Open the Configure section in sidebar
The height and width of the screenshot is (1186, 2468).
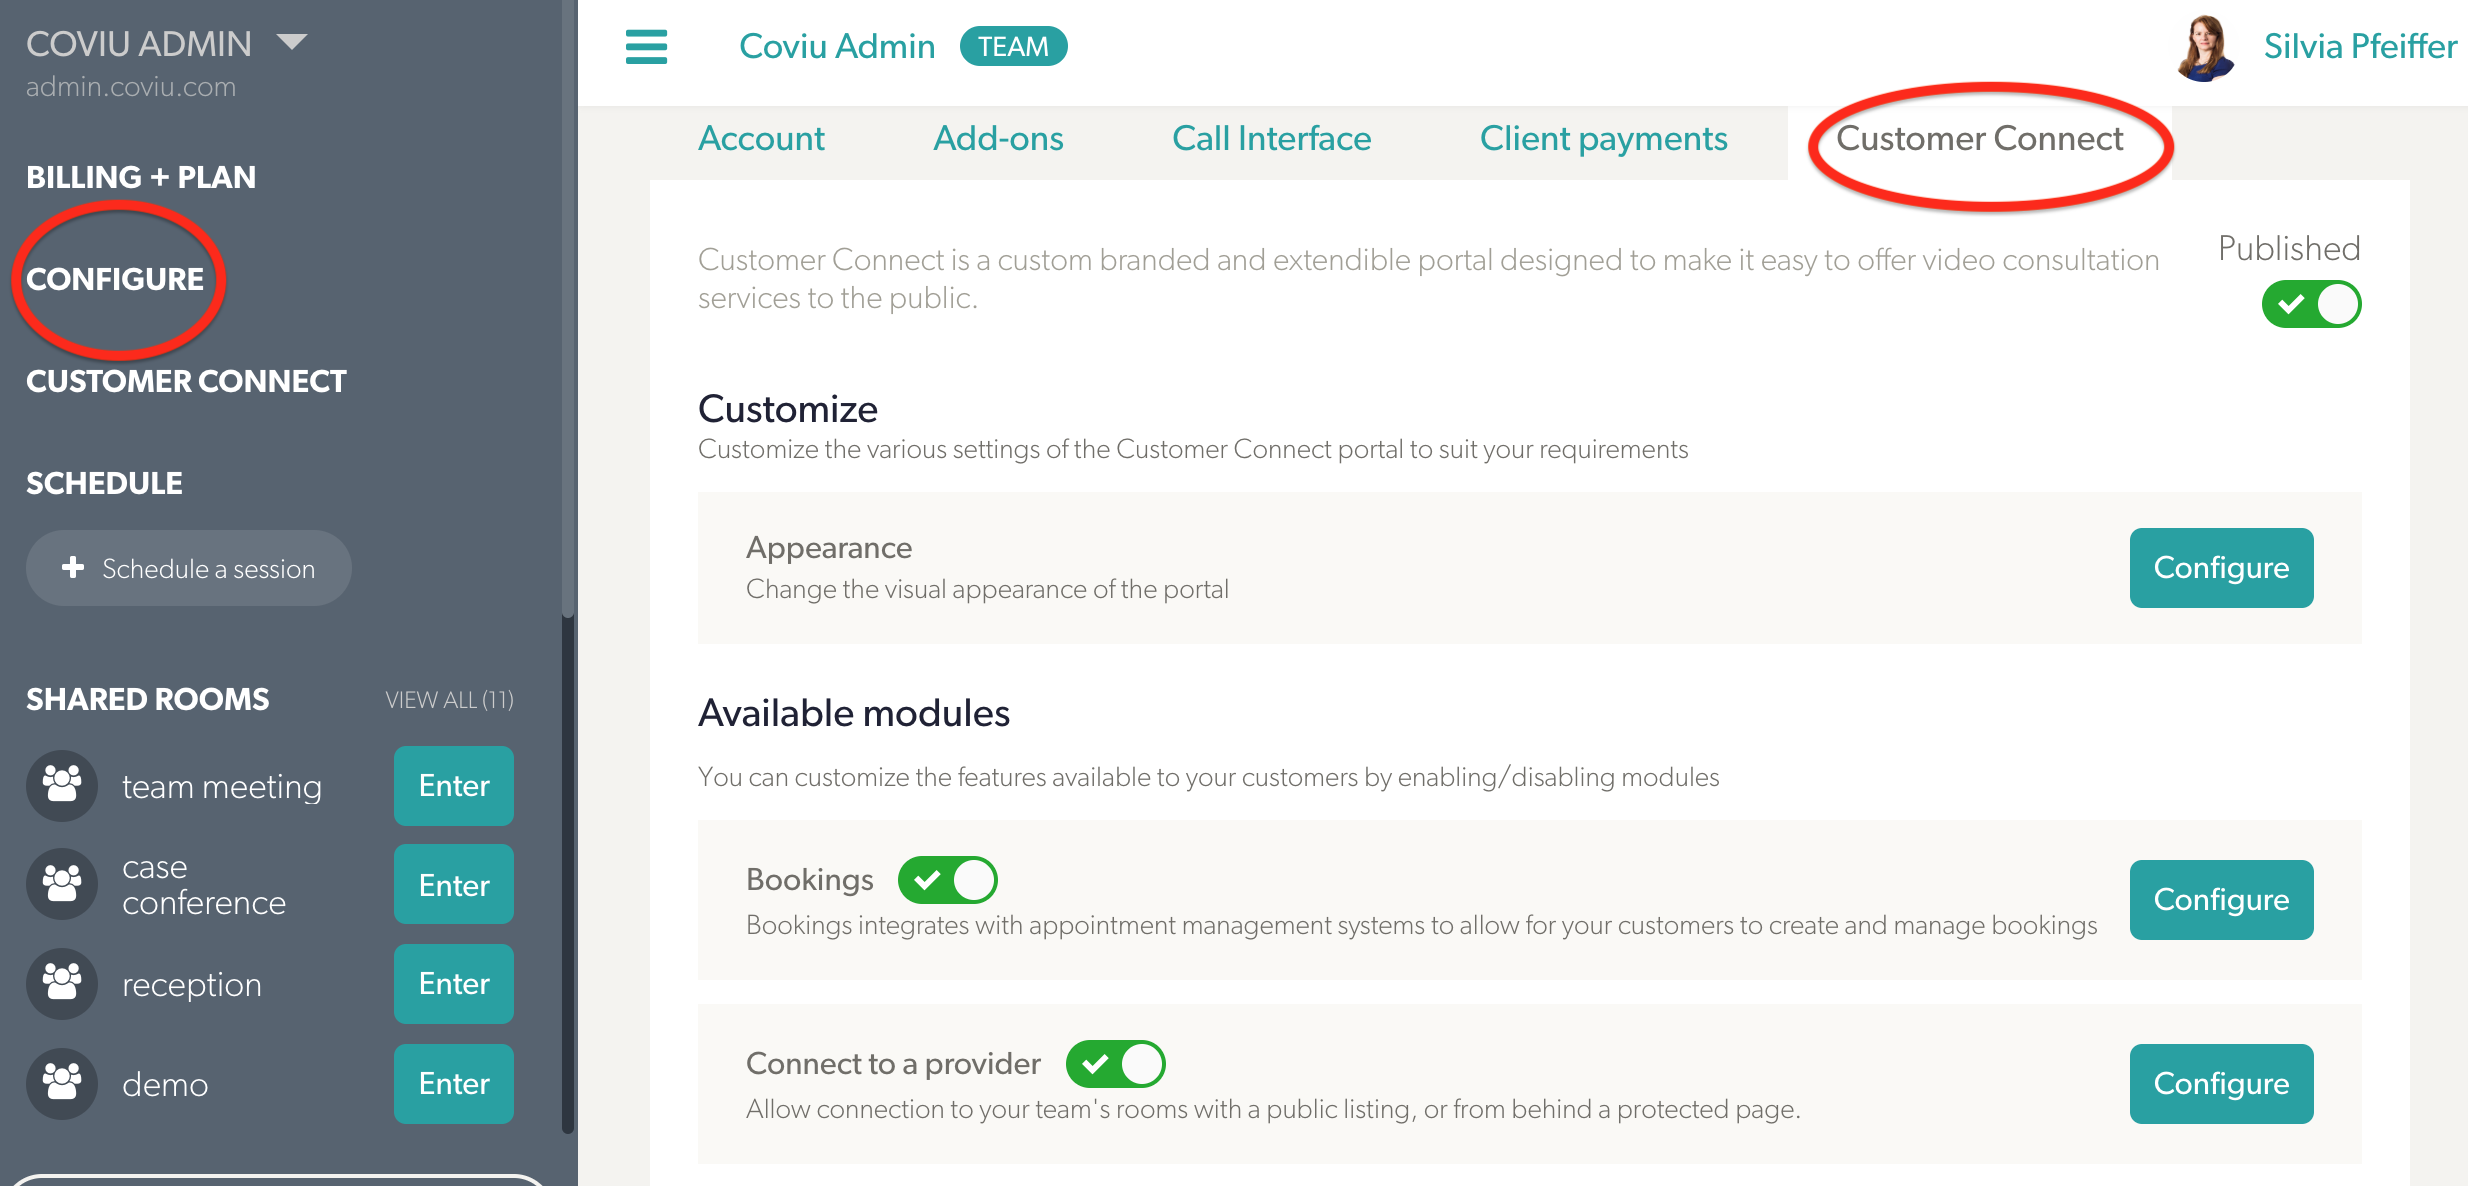tap(115, 279)
